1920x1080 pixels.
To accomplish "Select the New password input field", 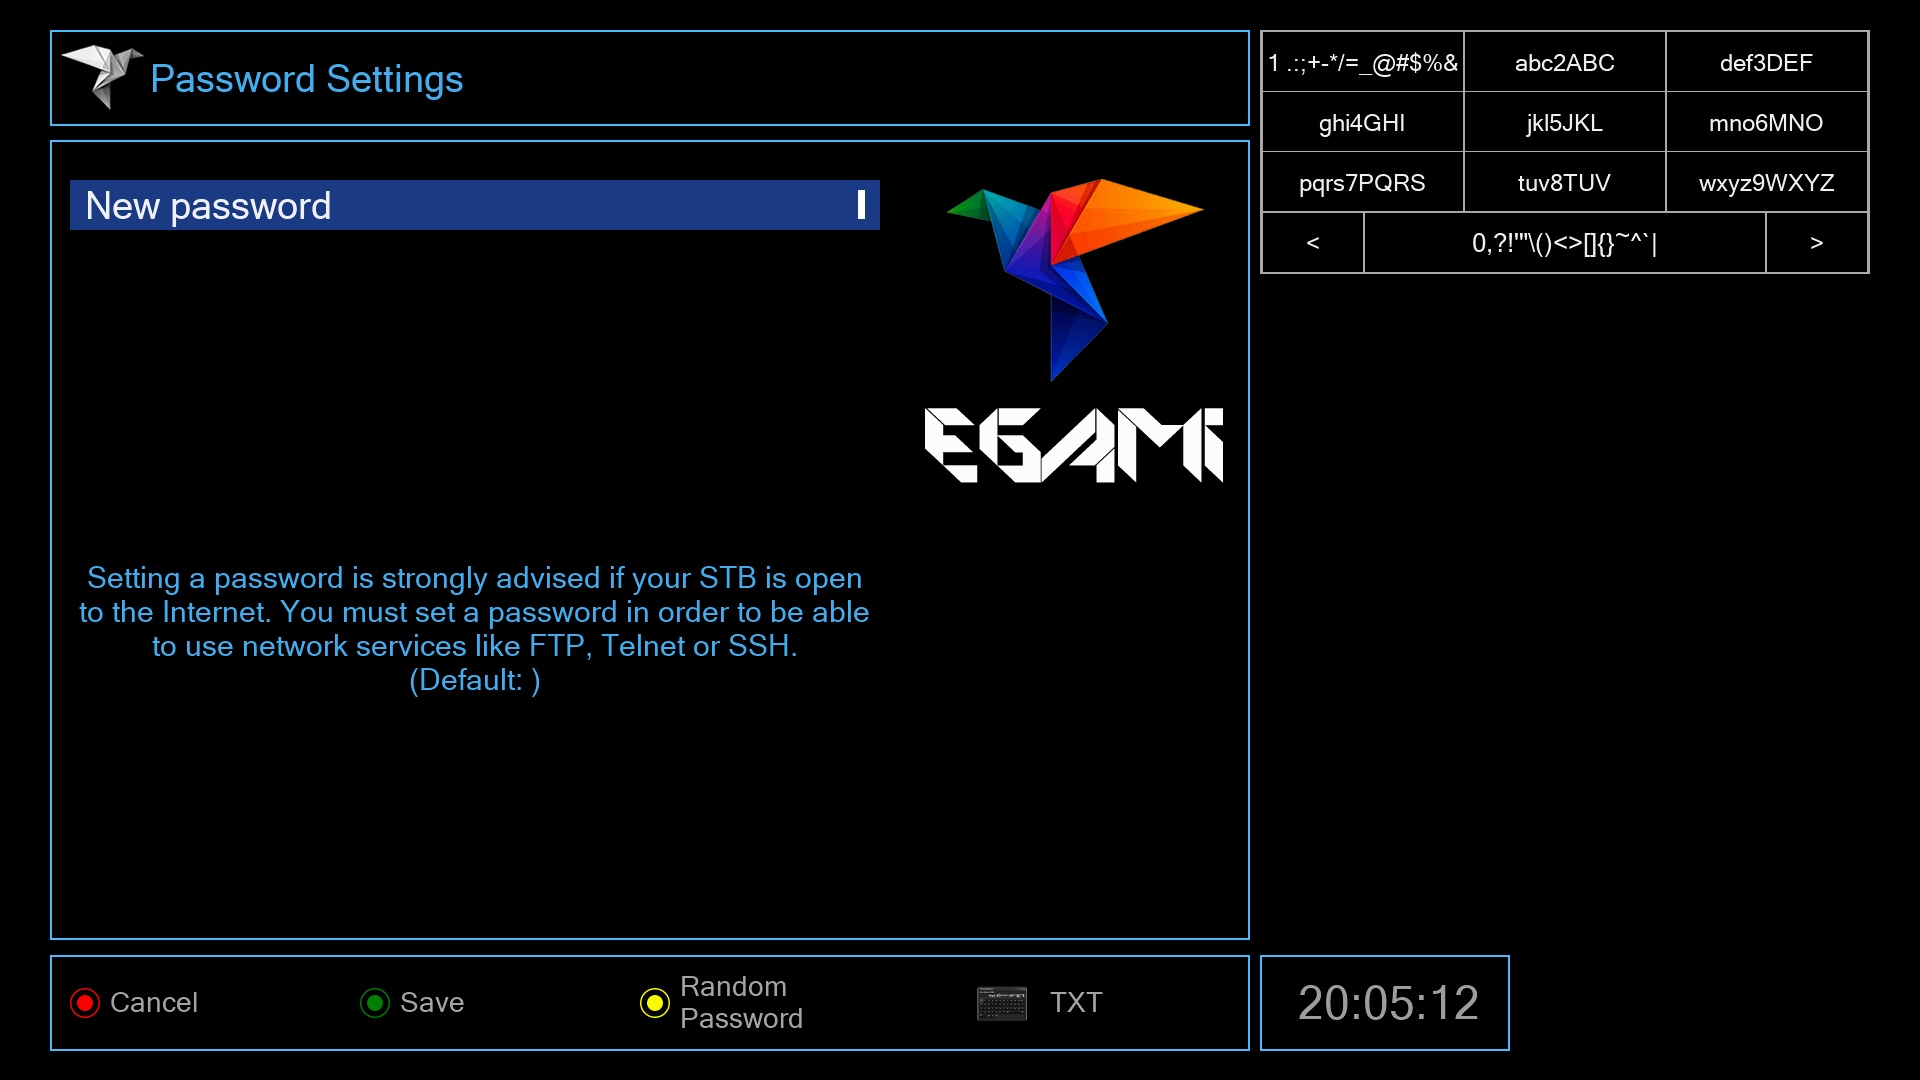I will tap(474, 205).
